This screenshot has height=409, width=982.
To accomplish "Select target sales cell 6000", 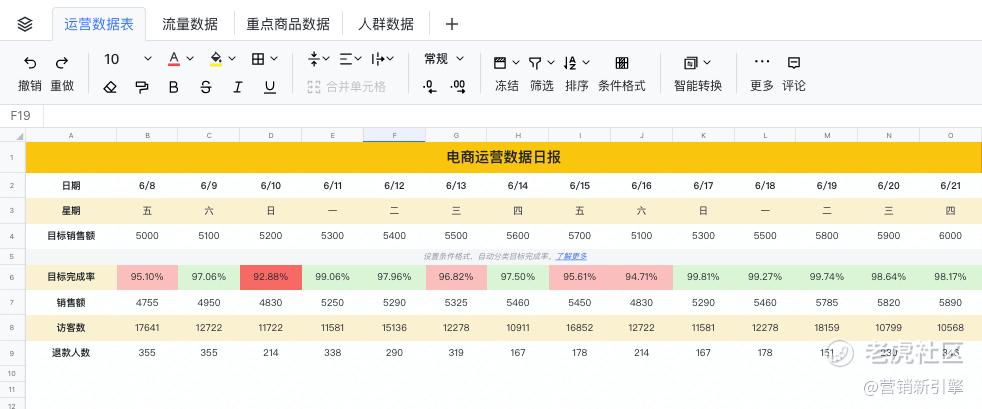I will [950, 236].
